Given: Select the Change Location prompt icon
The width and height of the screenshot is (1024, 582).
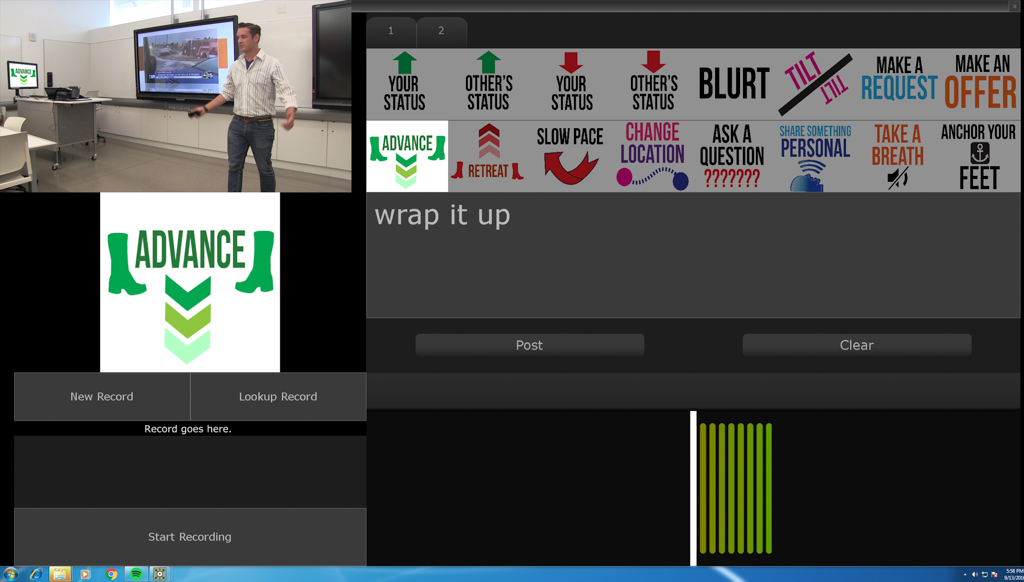Looking at the screenshot, I should (x=652, y=155).
